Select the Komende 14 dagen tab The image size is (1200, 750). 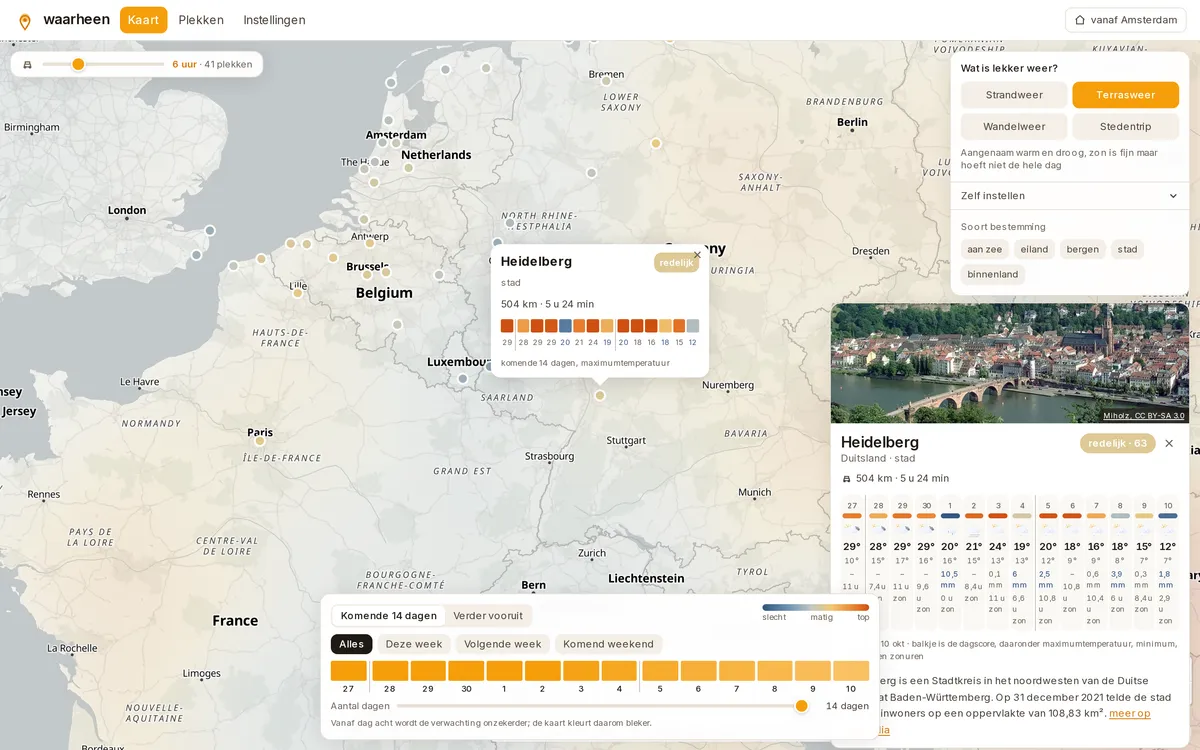389,616
